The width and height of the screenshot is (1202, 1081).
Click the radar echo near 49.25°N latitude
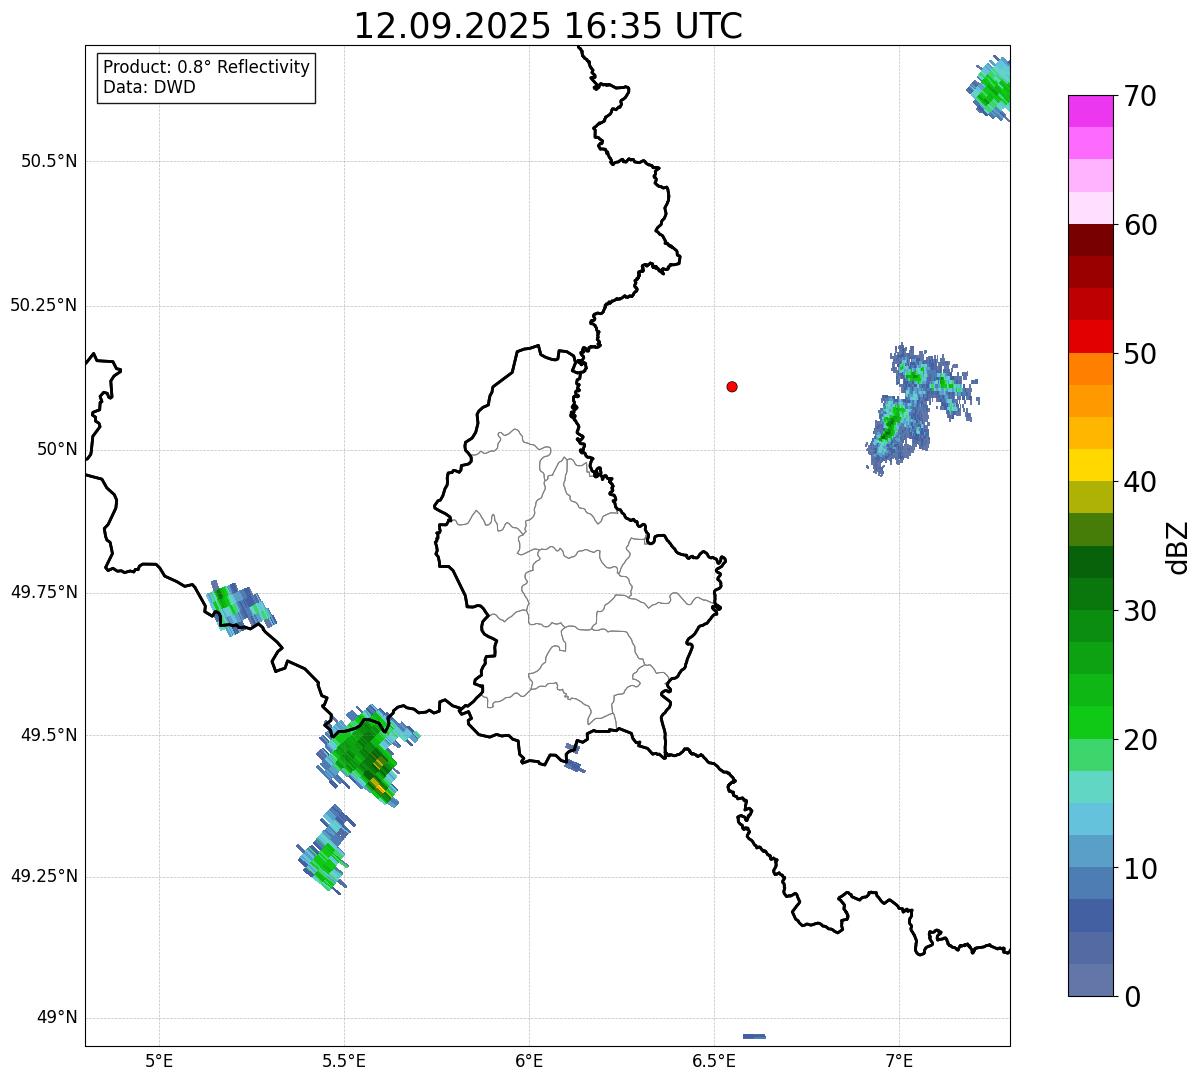point(324,857)
